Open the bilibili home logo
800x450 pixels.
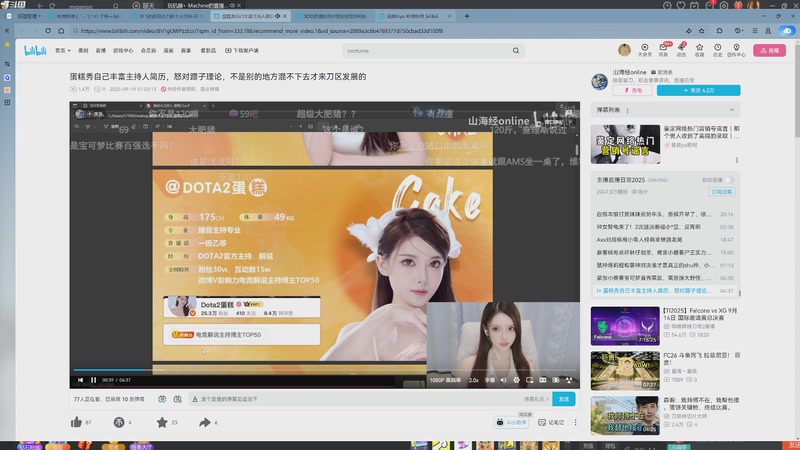(x=35, y=51)
